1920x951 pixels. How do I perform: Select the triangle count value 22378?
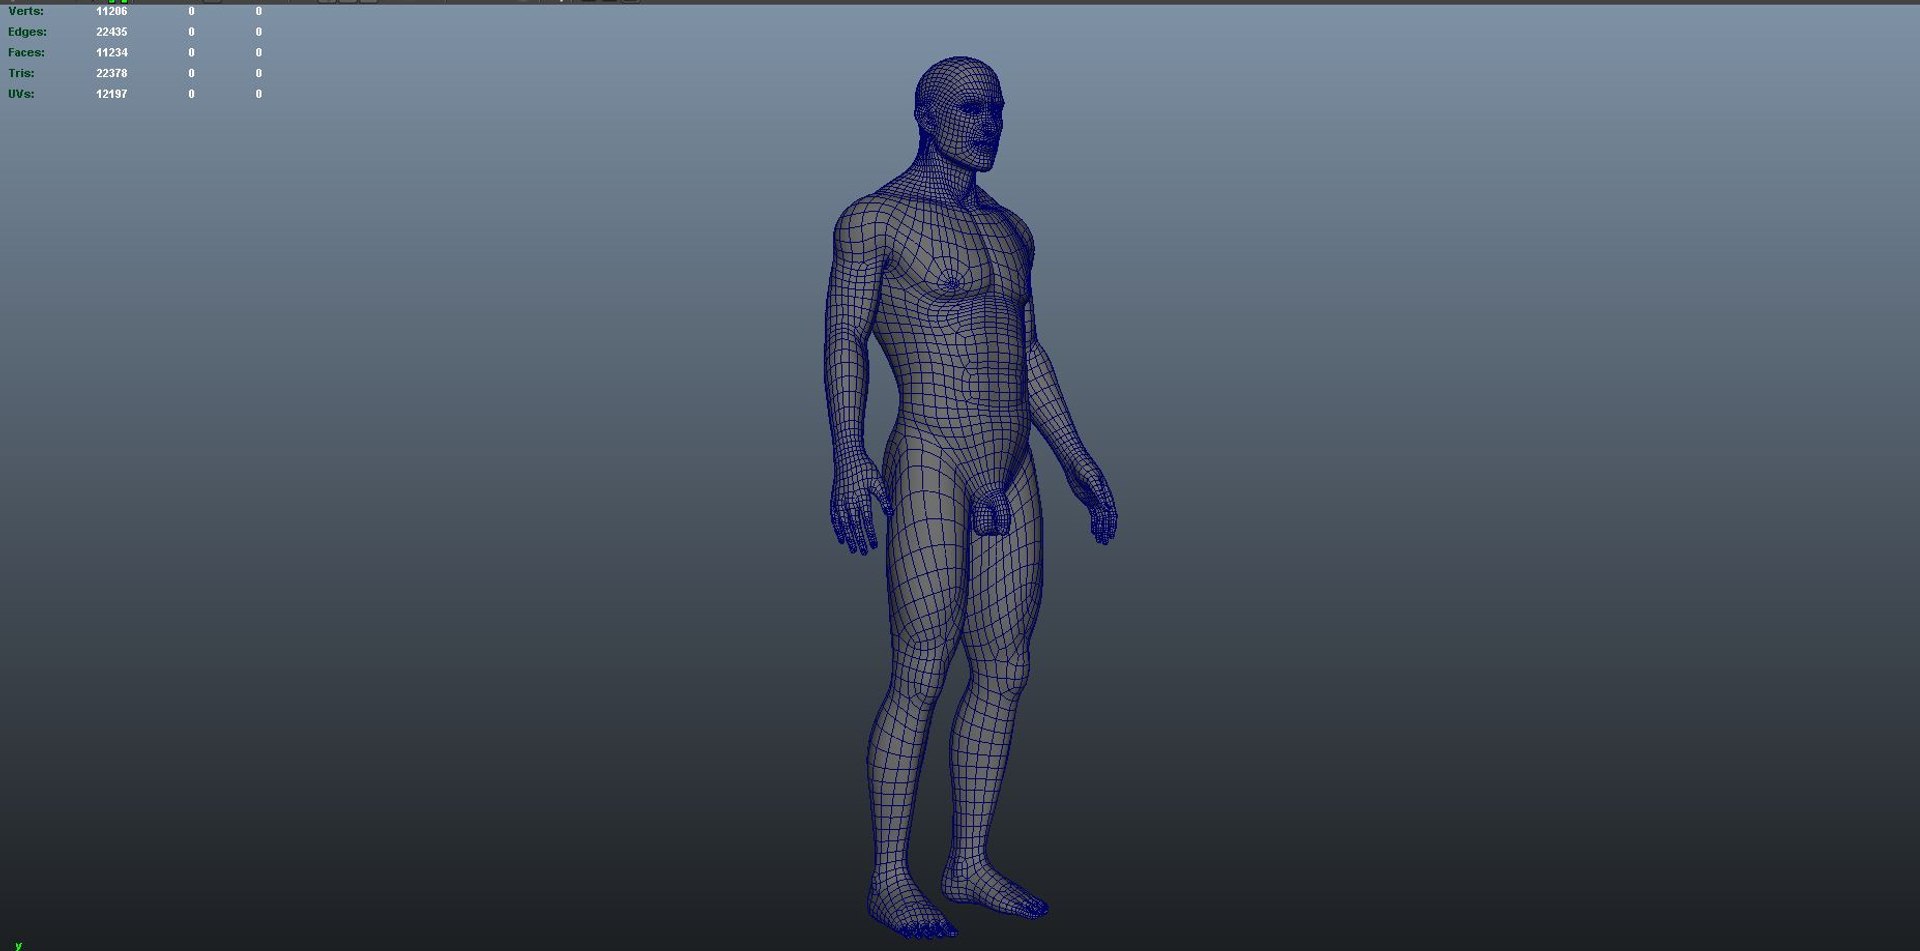tap(112, 73)
